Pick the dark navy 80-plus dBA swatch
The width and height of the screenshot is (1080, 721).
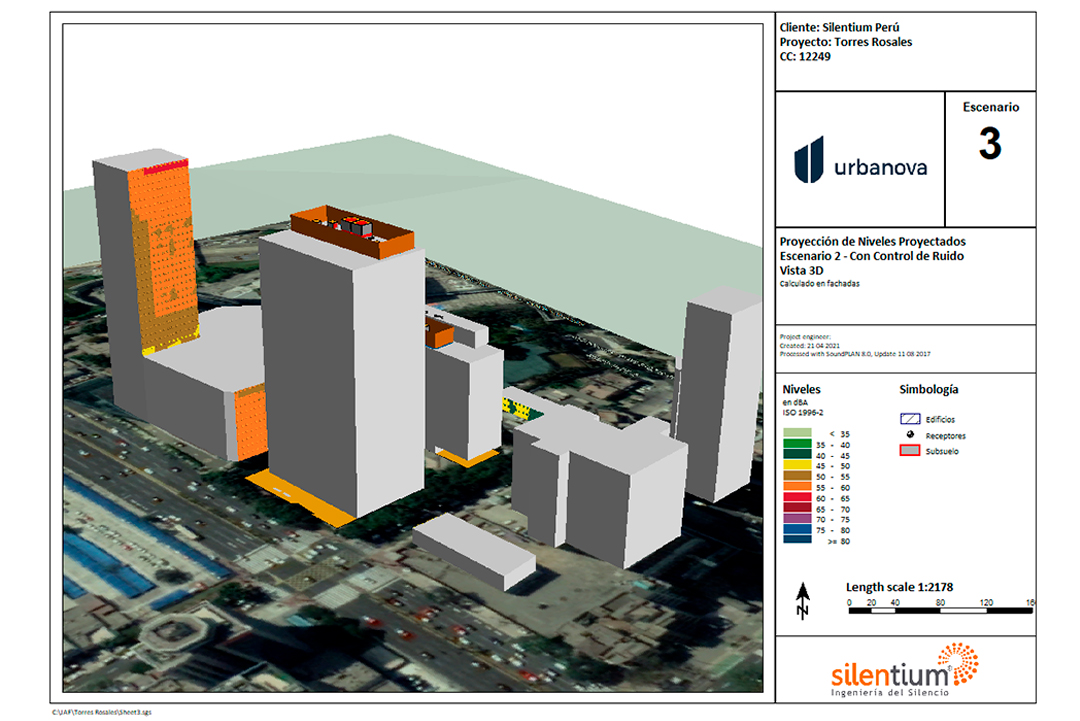(797, 539)
